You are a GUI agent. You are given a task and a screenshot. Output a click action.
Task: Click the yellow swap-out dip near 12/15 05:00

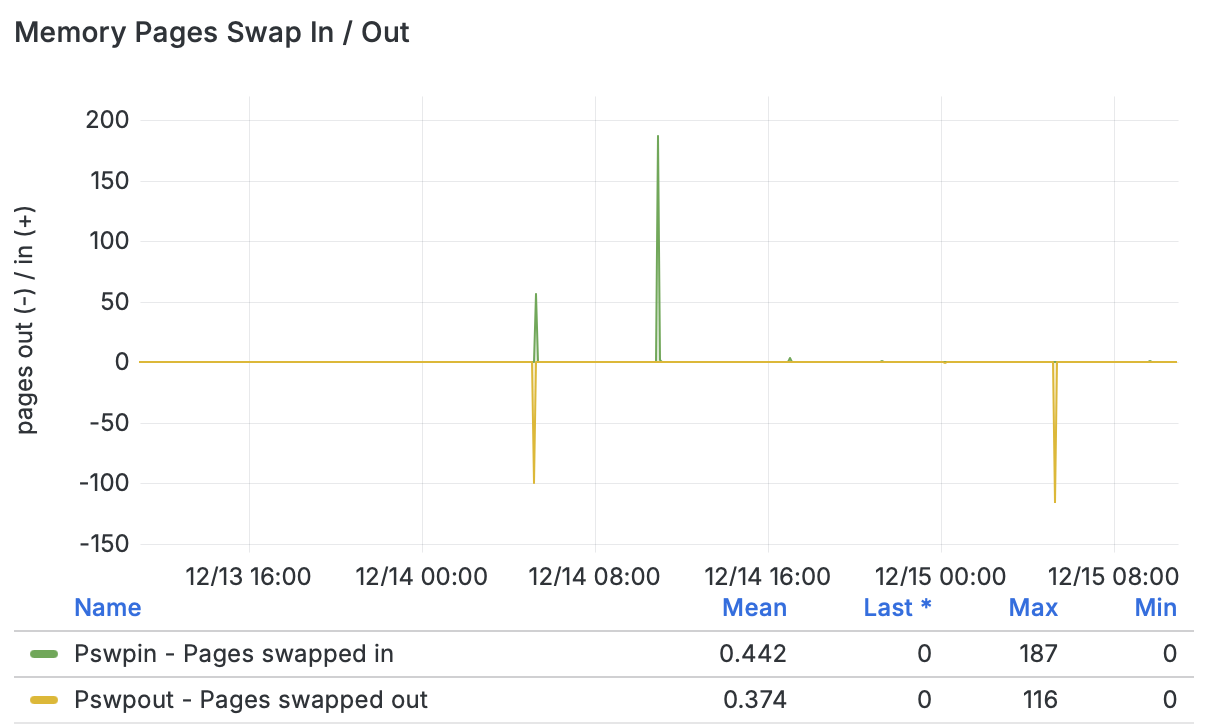1055,500
